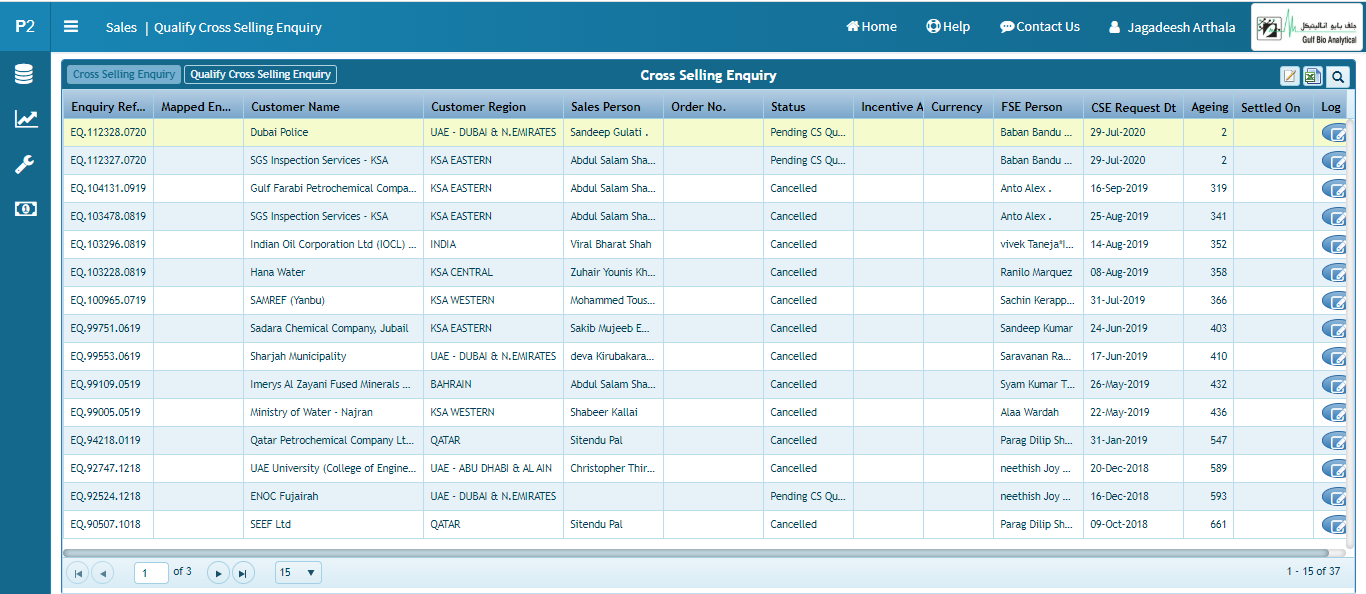Open the database module in sidebar
This screenshot has height=594, width=1366.
point(25,74)
